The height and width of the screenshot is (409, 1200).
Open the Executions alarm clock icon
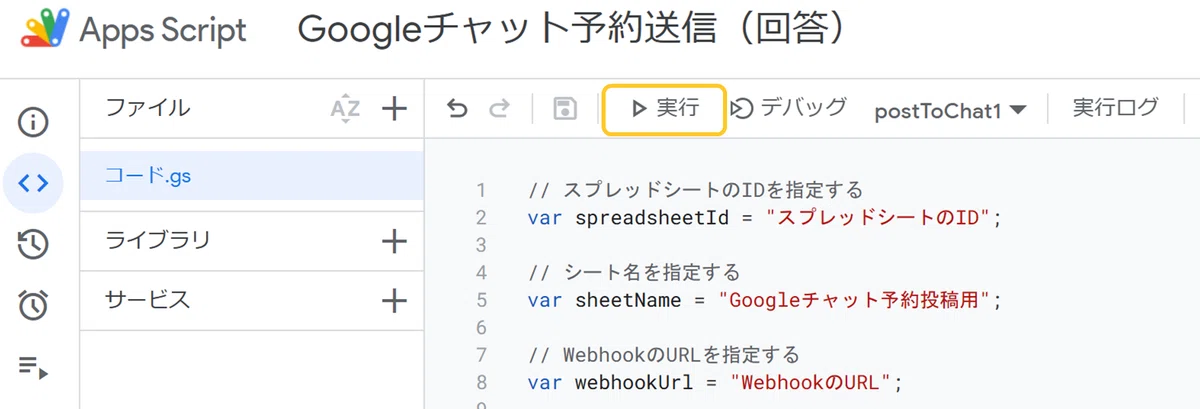(33, 304)
